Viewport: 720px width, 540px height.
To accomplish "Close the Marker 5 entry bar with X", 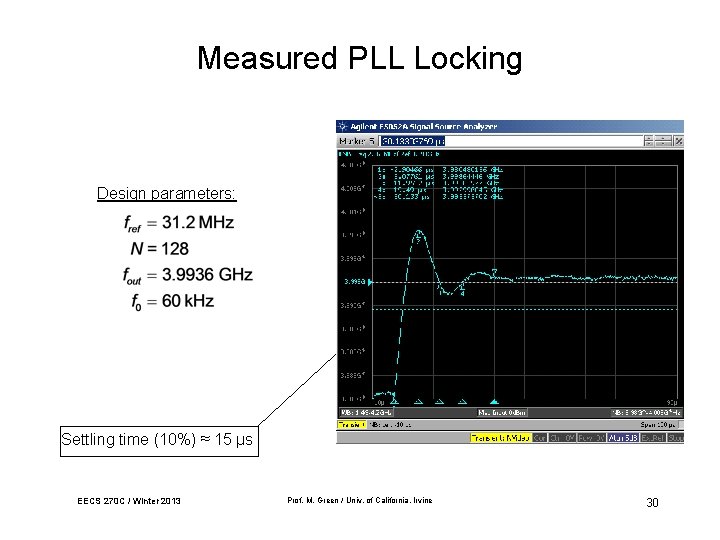I will (x=678, y=141).
